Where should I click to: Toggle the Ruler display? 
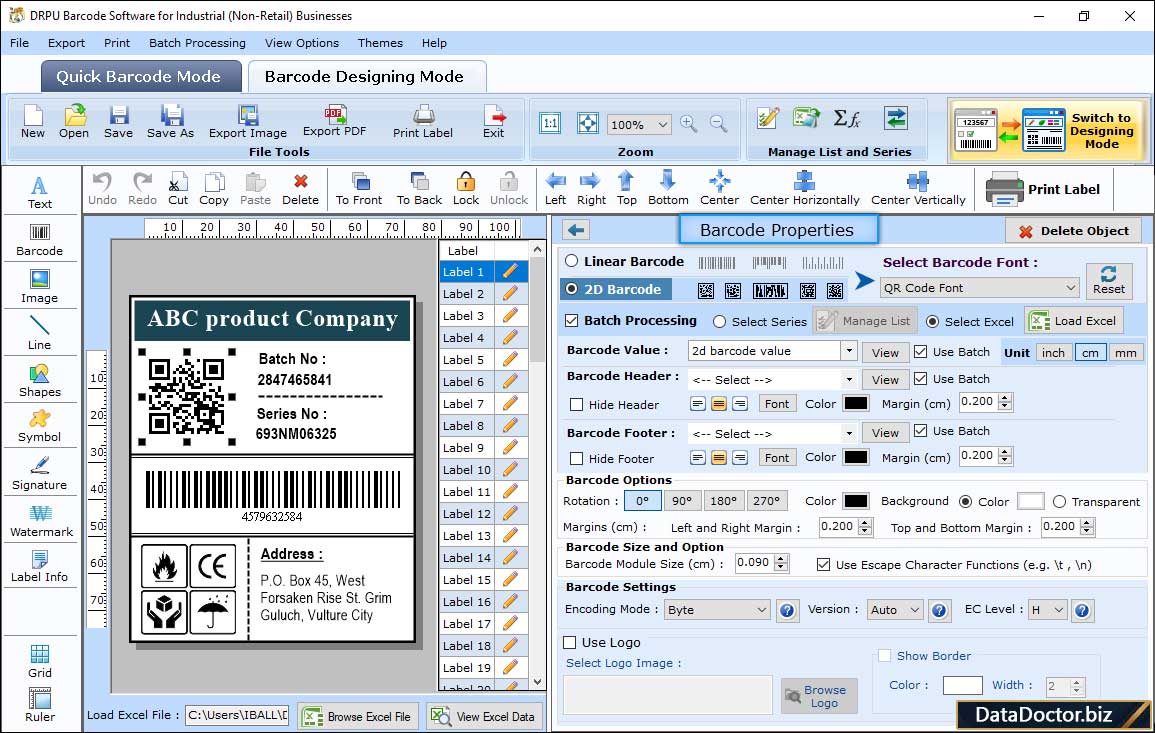(40, 706)
